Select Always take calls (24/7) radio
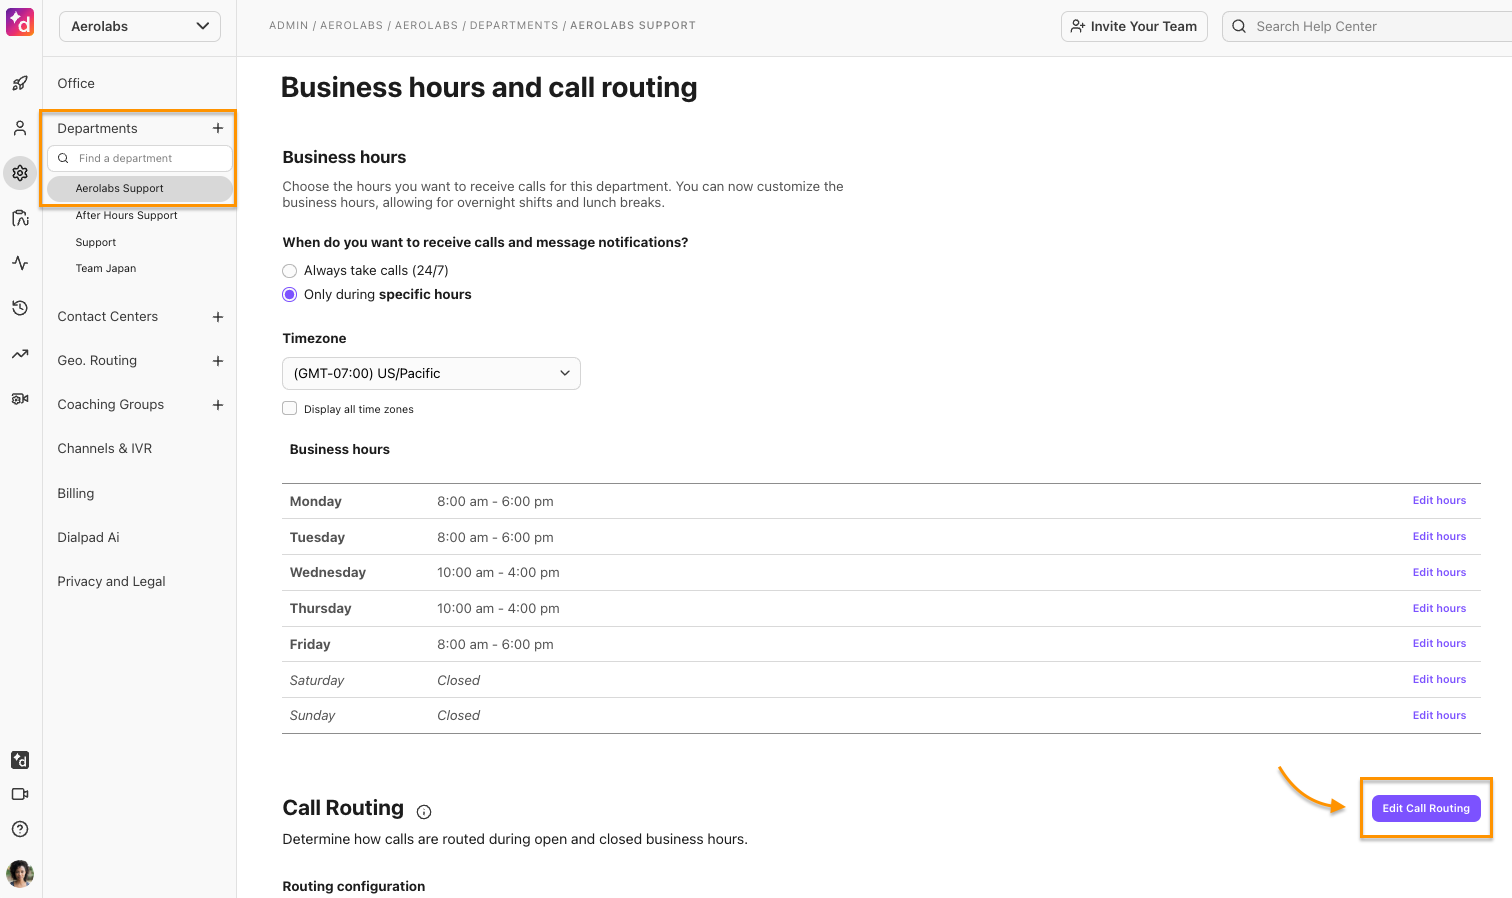1512x898 pixels. [x=290, y=271]
